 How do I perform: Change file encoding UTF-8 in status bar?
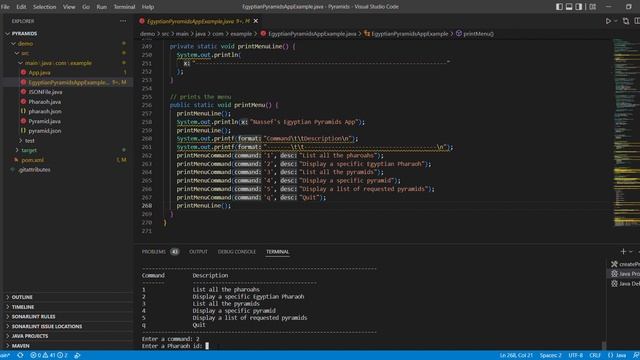tap(576, 355)
